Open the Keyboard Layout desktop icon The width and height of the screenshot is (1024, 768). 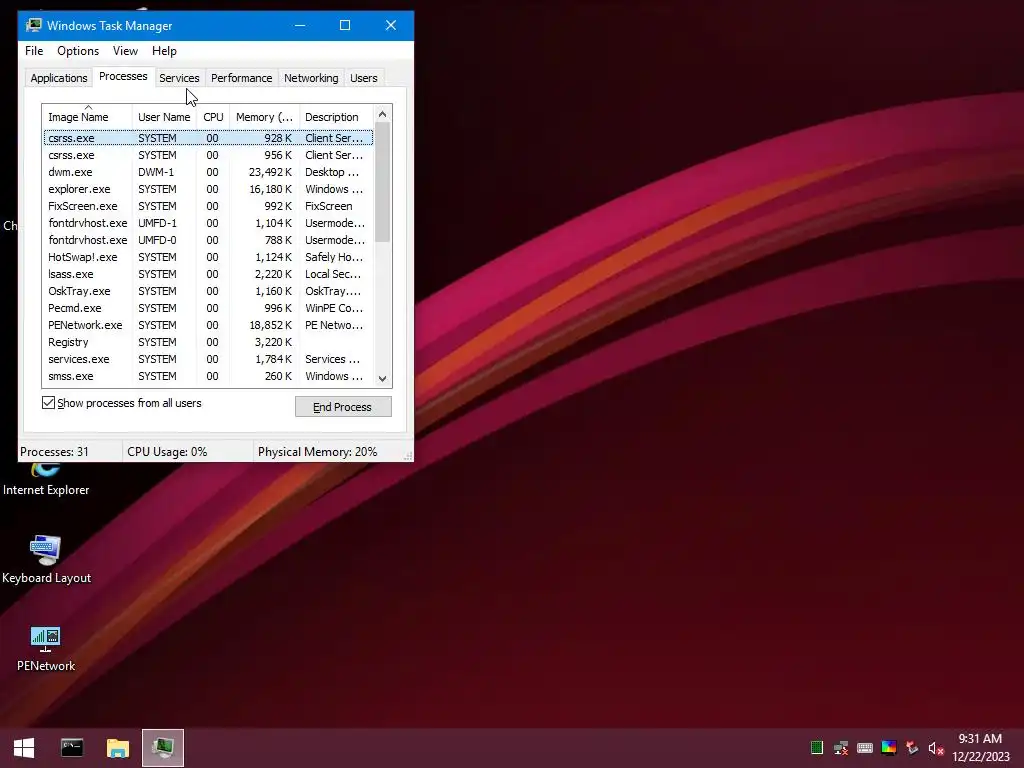click(x=46, y=560)
